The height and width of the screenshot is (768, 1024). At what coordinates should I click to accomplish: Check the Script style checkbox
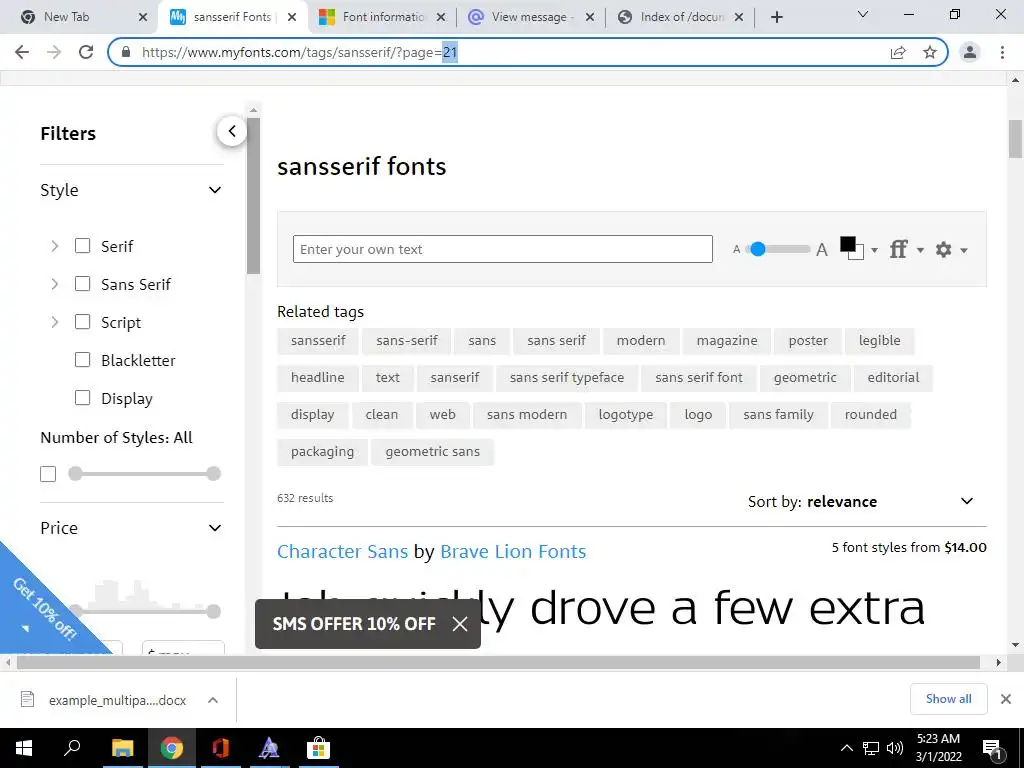pos(82,321)
